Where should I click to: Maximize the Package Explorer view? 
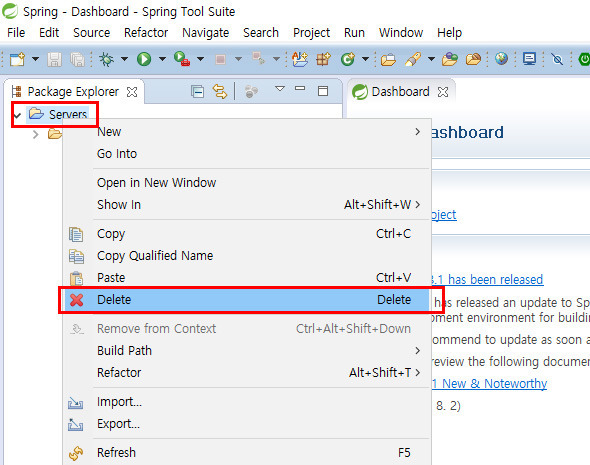323,91
